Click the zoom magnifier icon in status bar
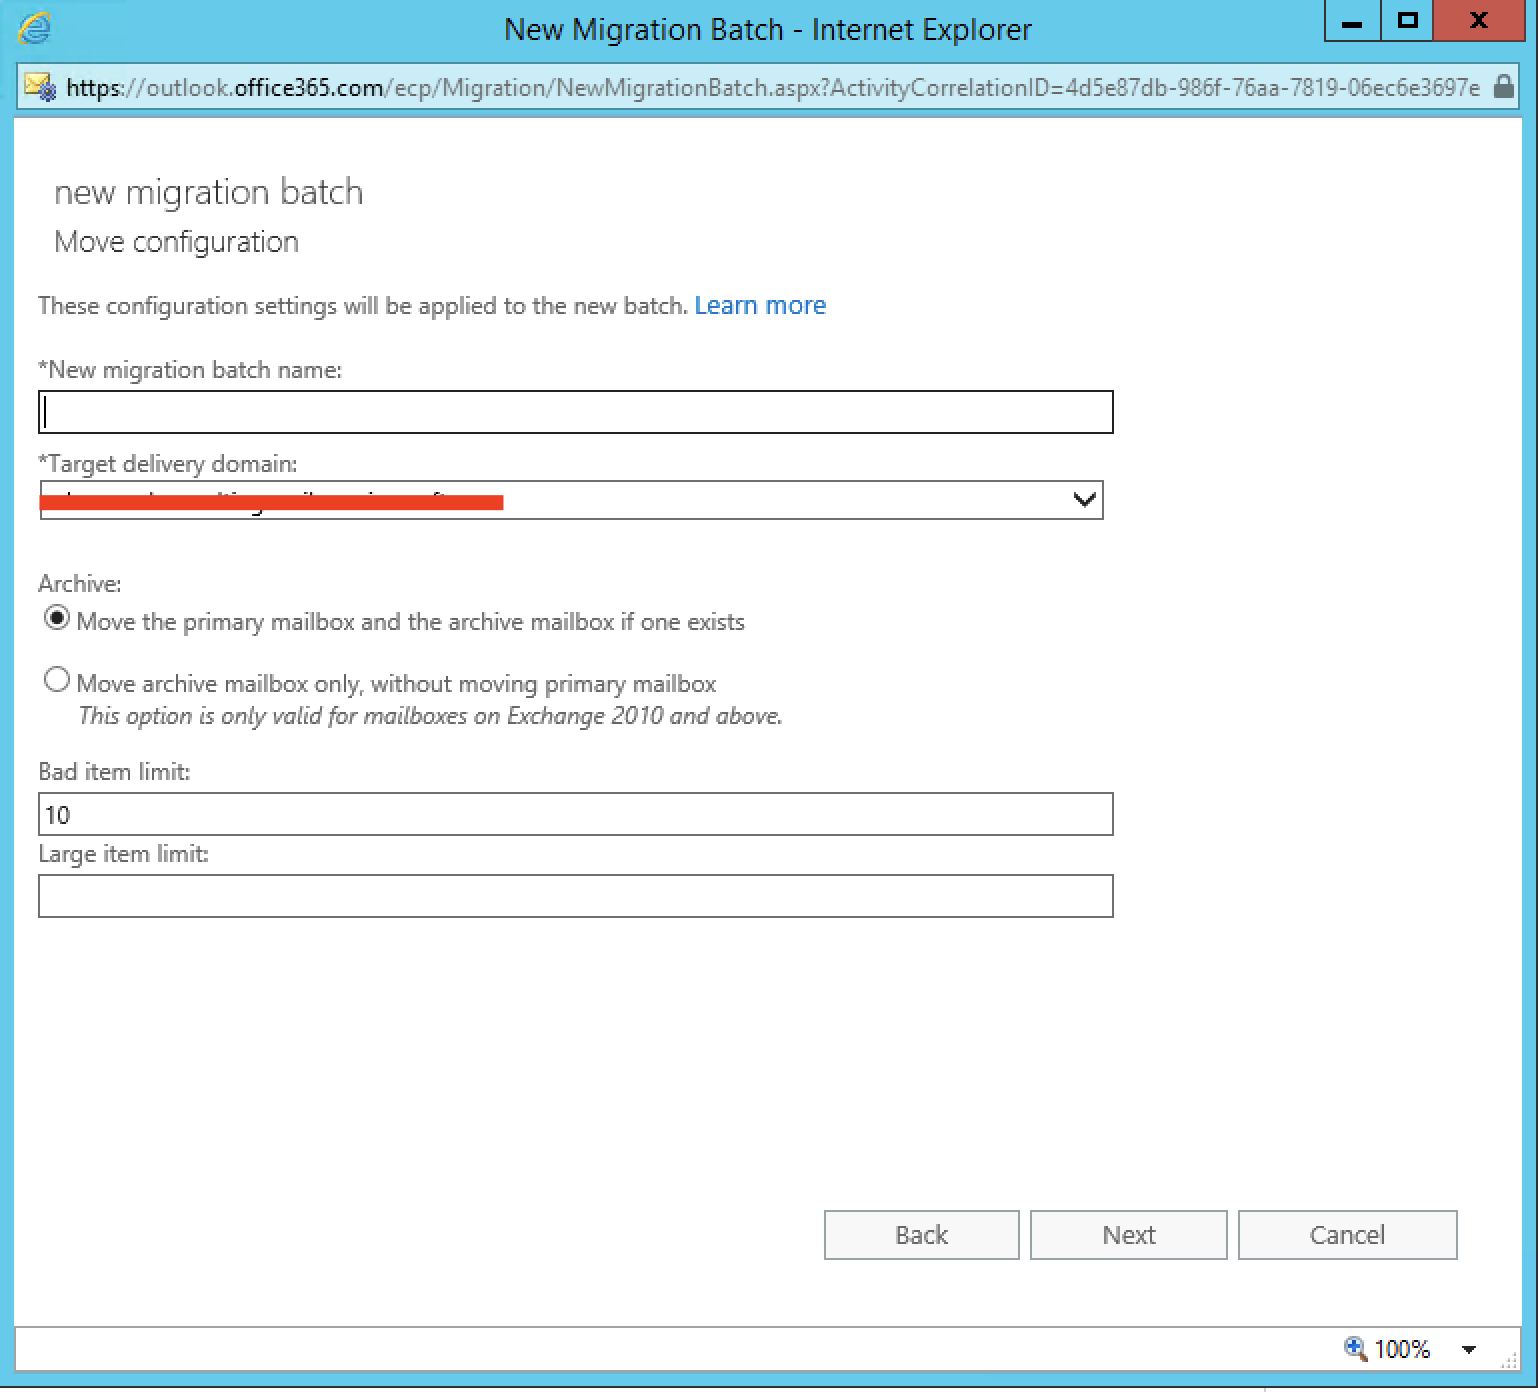 click(x=1355, y=1348)
